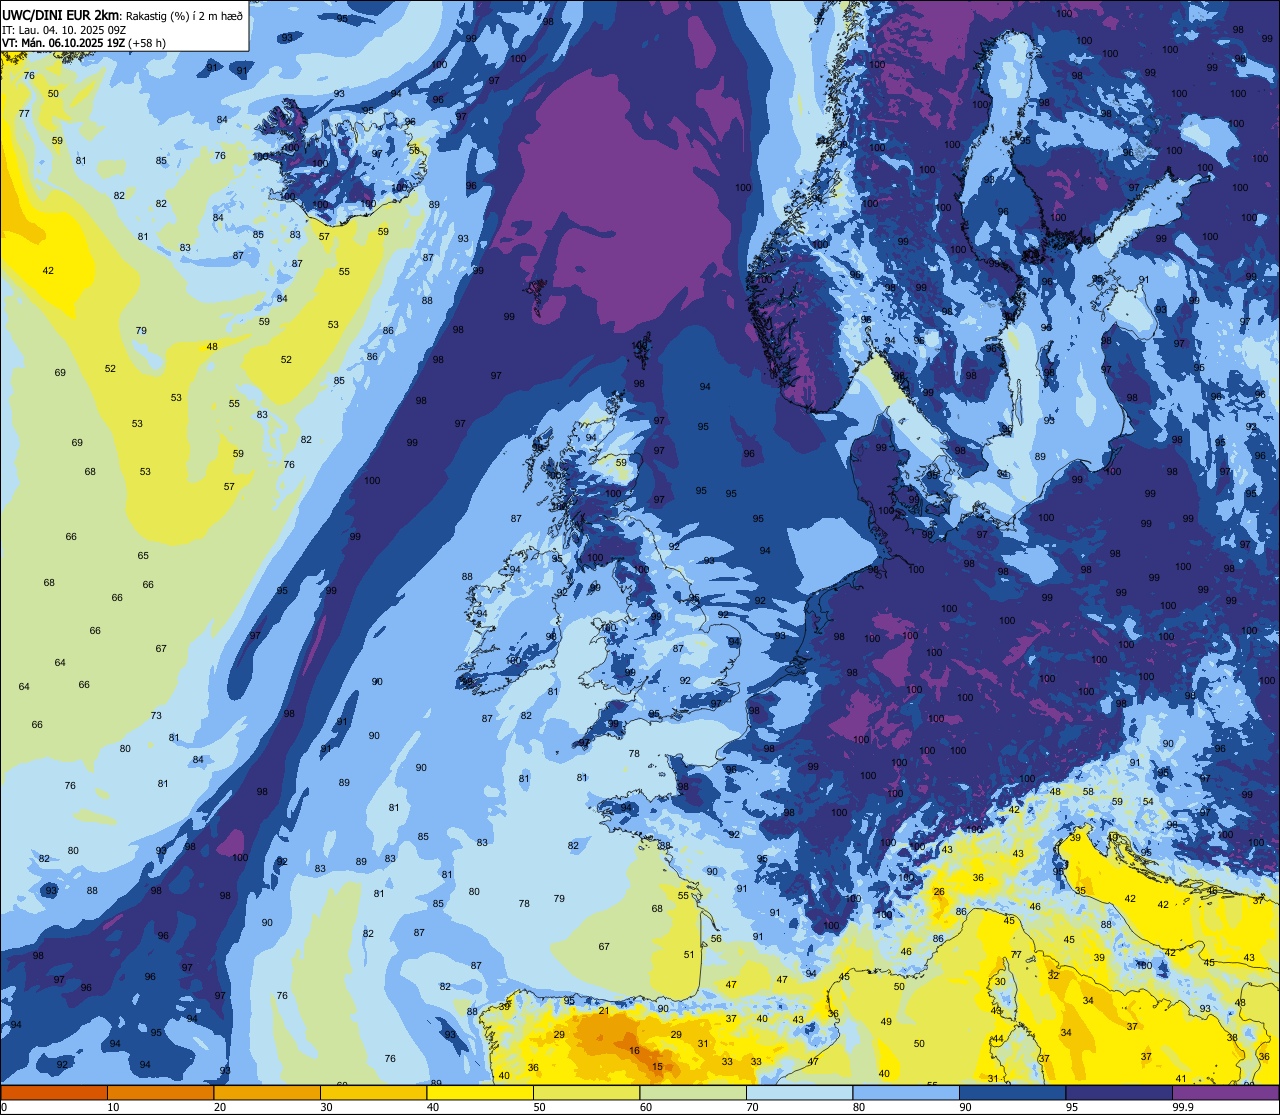Click the humidity value "73" over the Atlantic
The image size is (1280, 1115).
pos(156,715)
